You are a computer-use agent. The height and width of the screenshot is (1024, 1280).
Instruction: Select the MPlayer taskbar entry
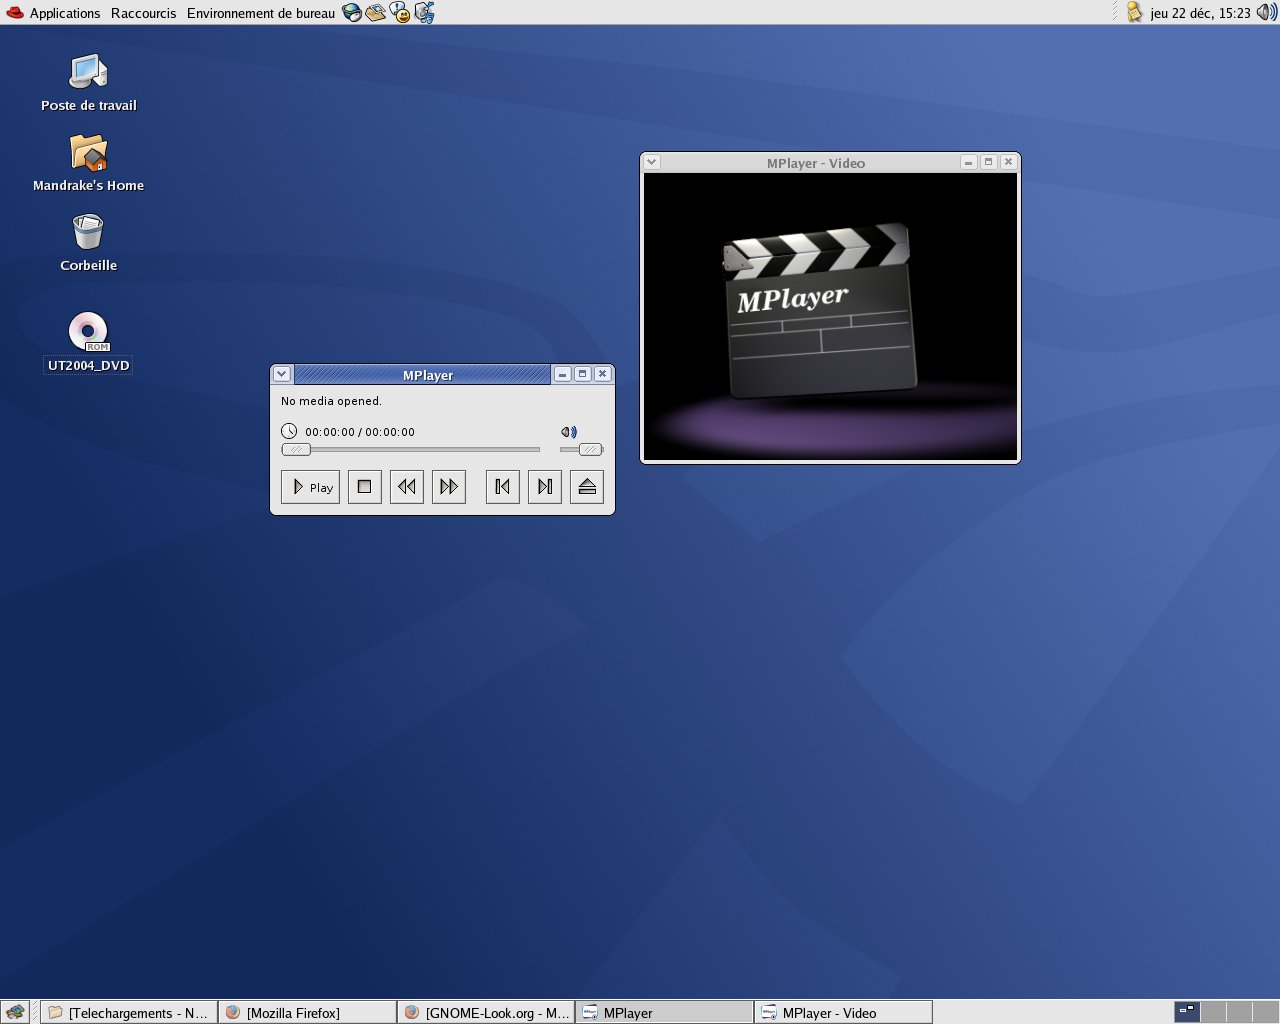[x=665, y=1012]
